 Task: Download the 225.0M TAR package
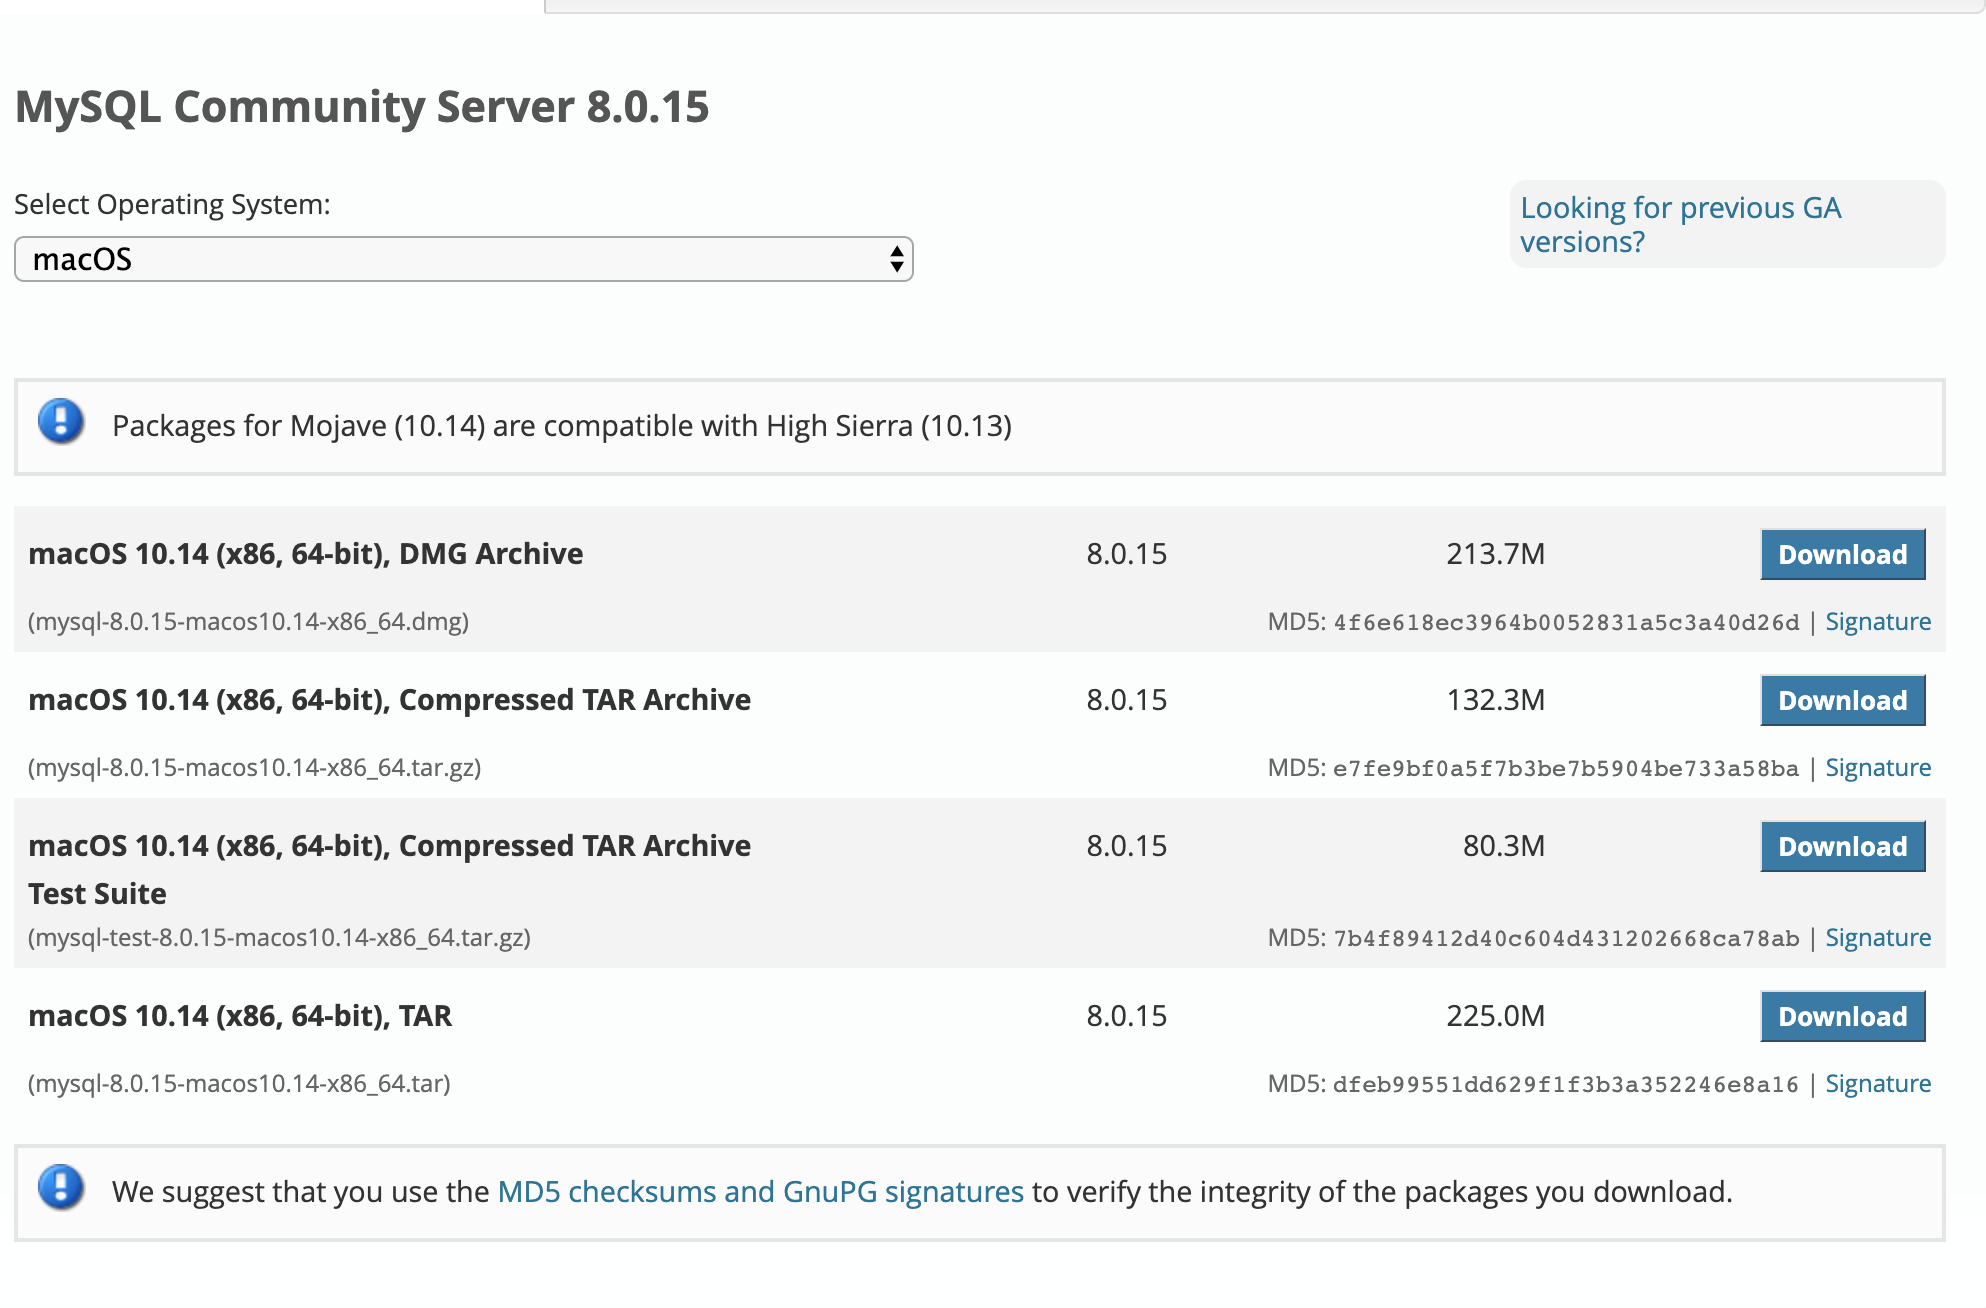[x=1842, y=1017]
